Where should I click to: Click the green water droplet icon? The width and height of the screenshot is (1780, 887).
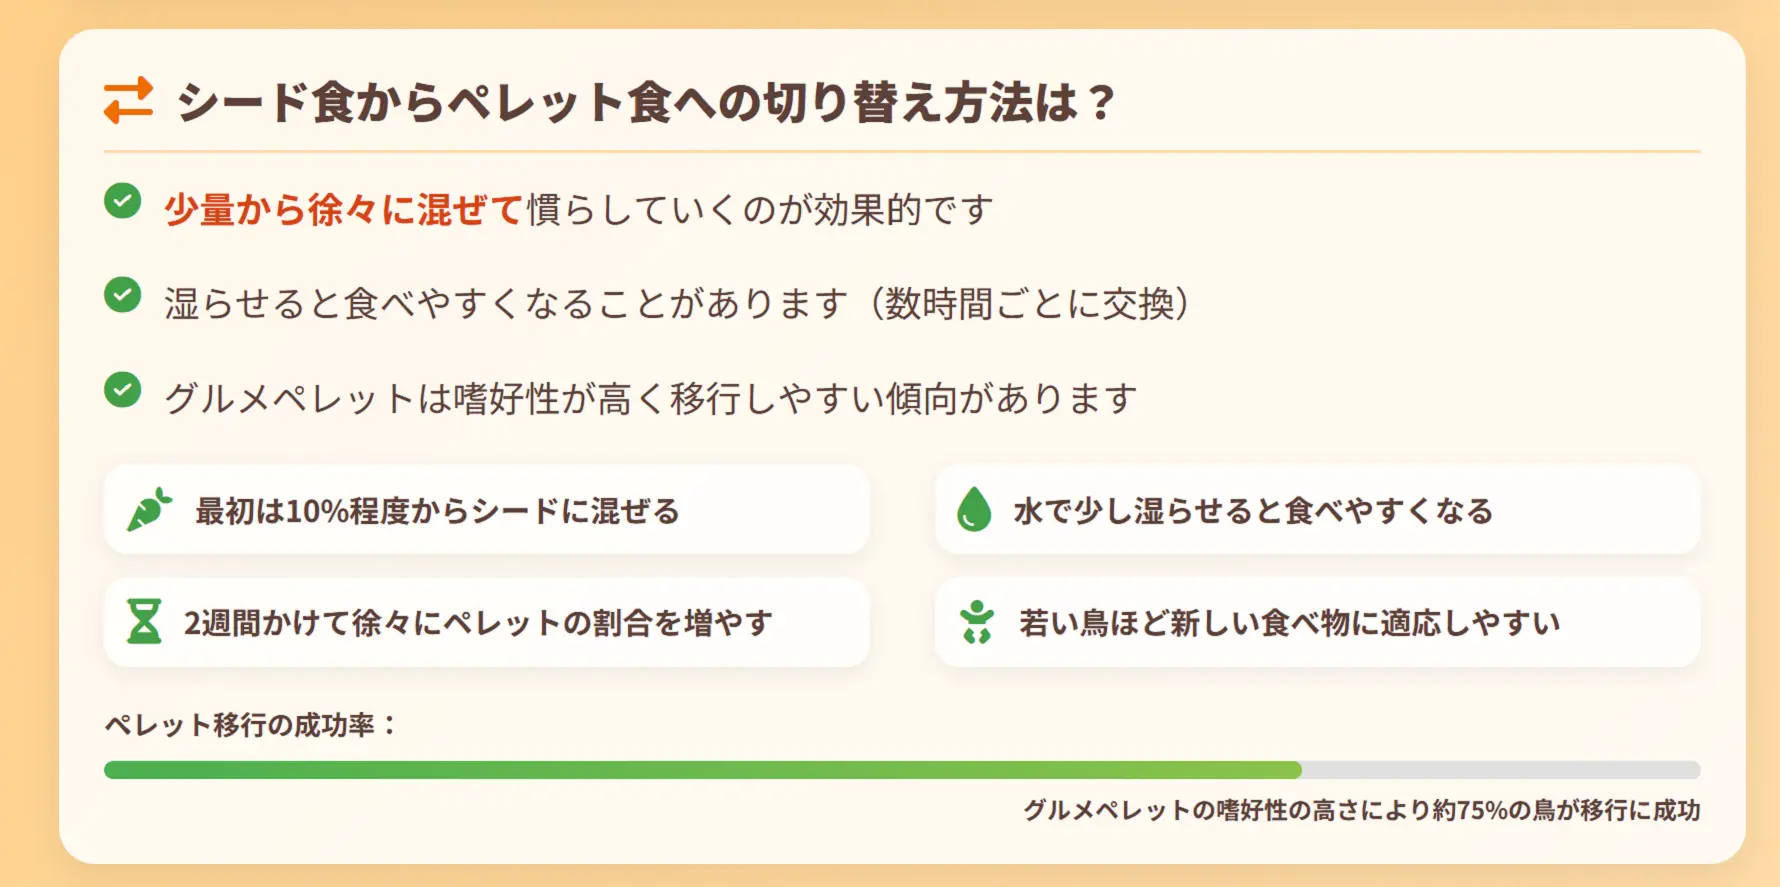click(973, 509)
